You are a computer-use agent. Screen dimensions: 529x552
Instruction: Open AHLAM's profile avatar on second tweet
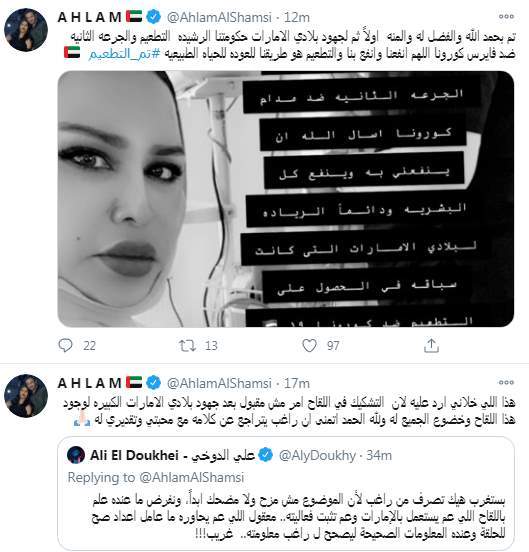coord(26,396)
